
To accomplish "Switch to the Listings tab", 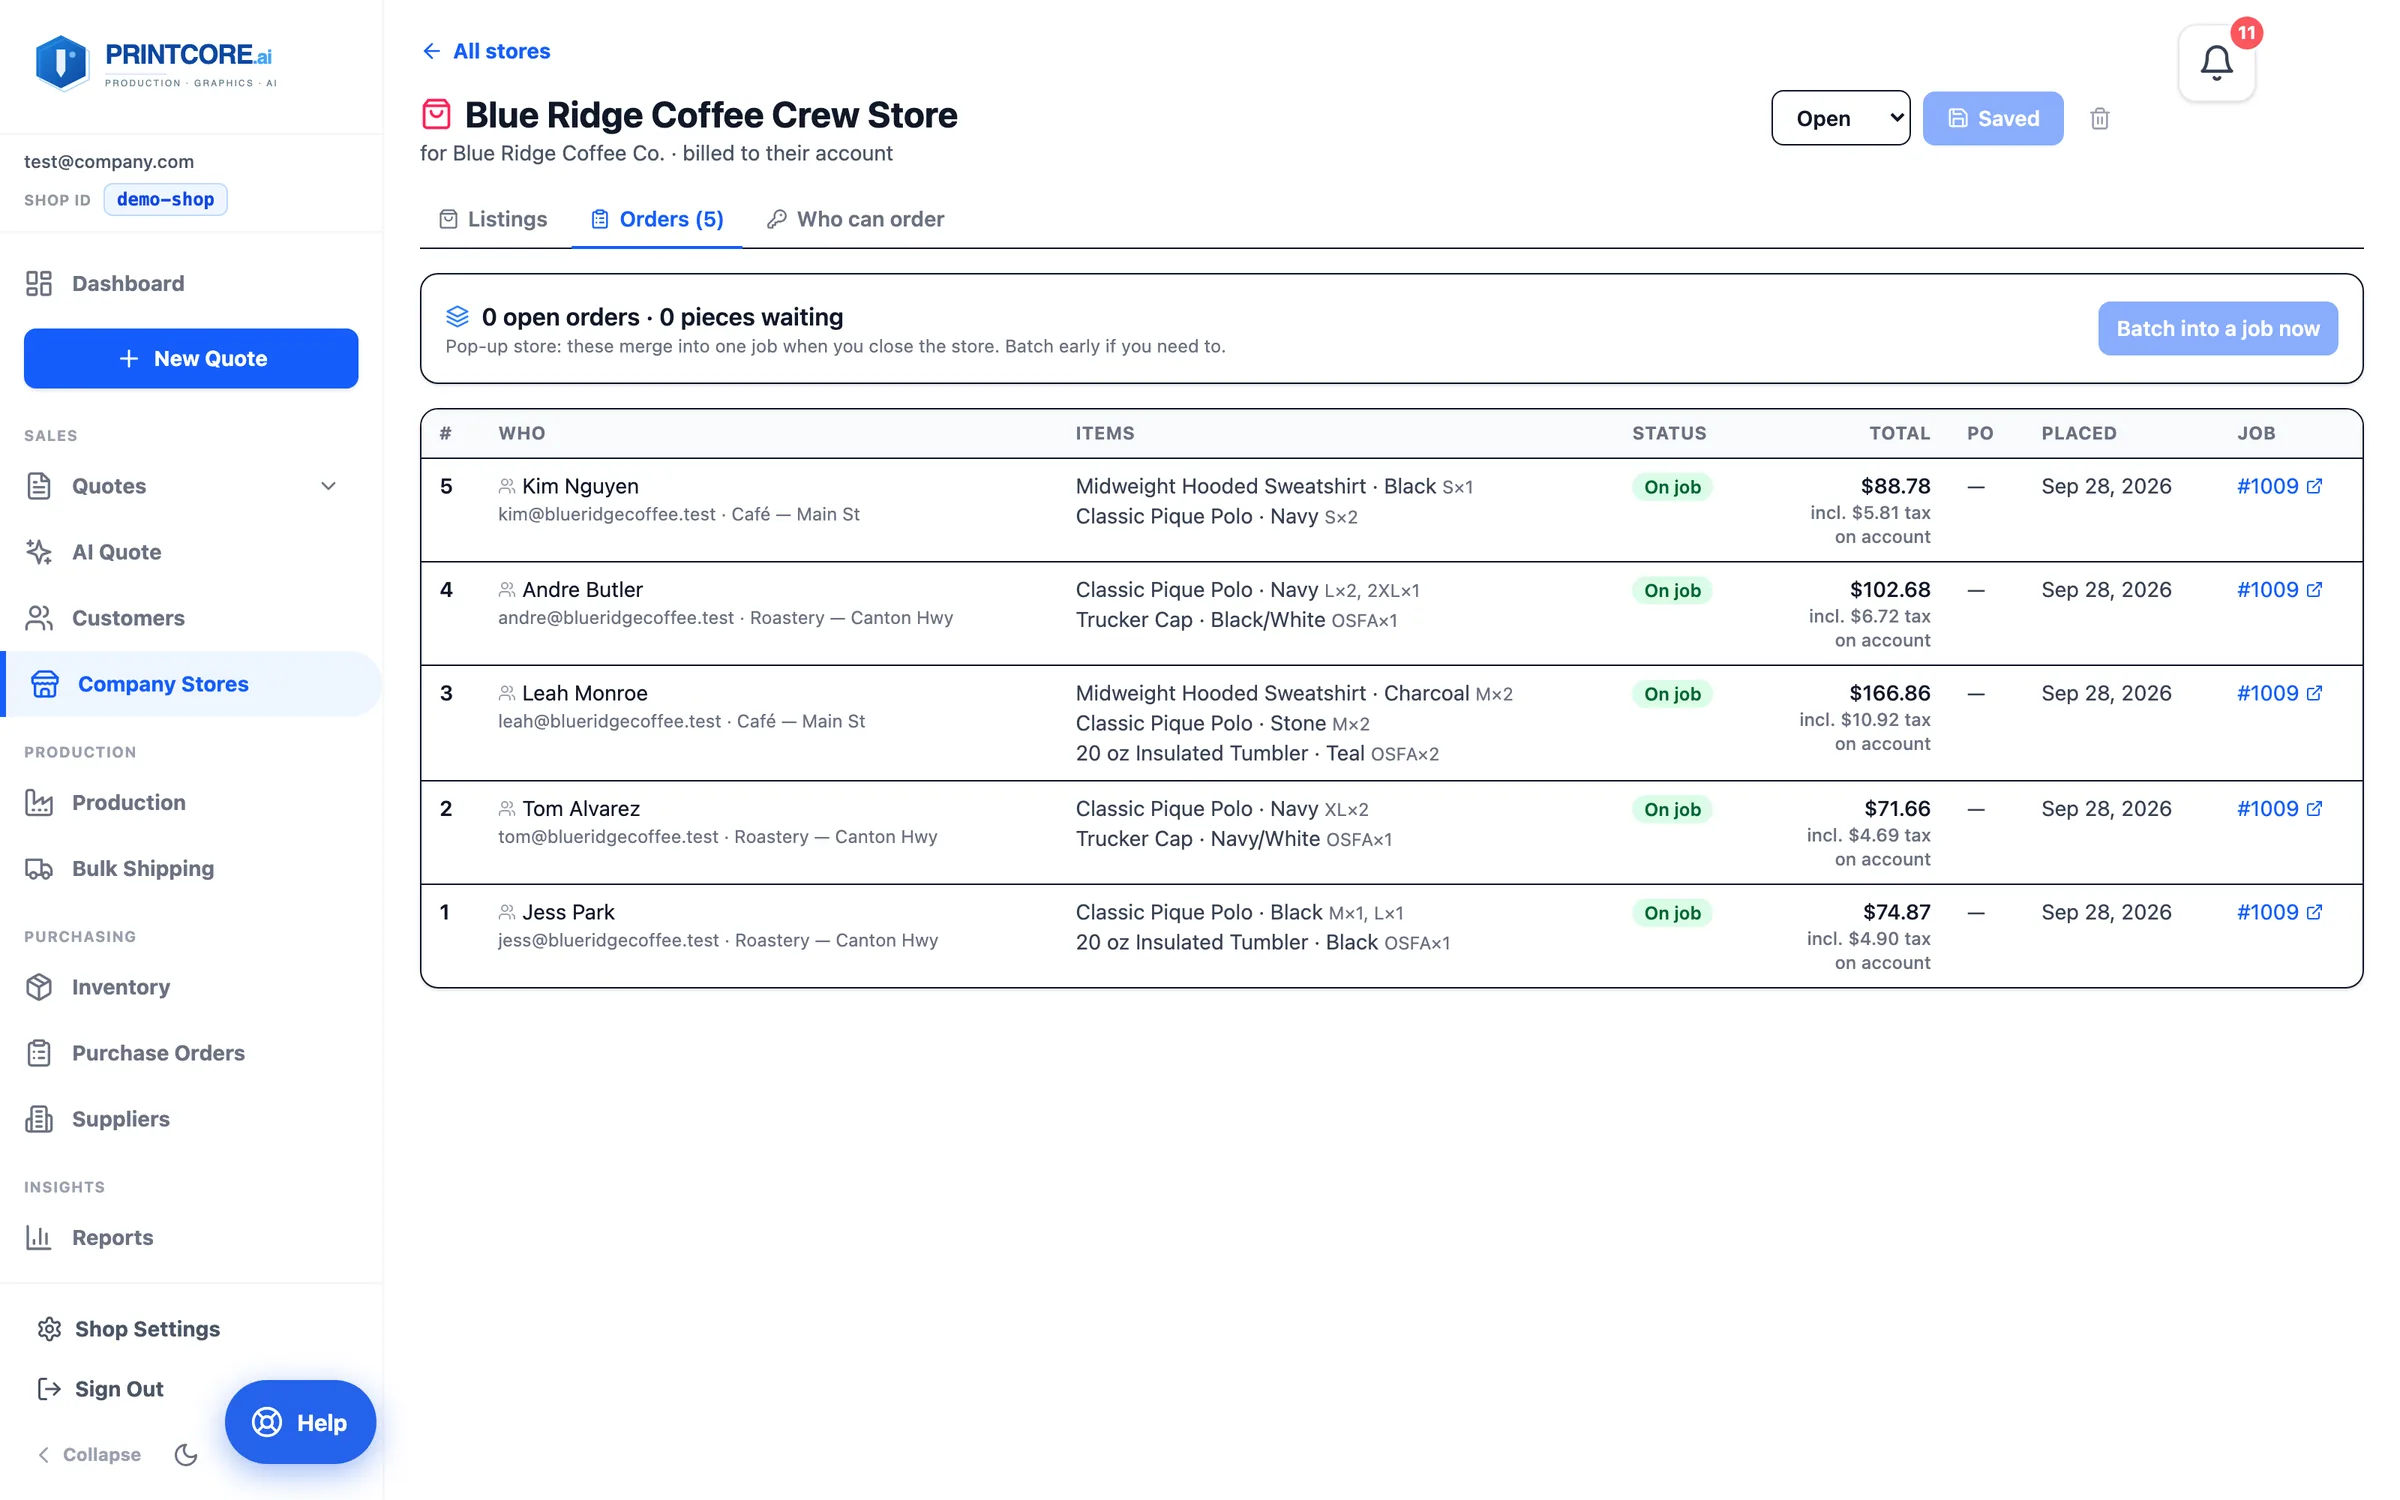I will point(494,219).
